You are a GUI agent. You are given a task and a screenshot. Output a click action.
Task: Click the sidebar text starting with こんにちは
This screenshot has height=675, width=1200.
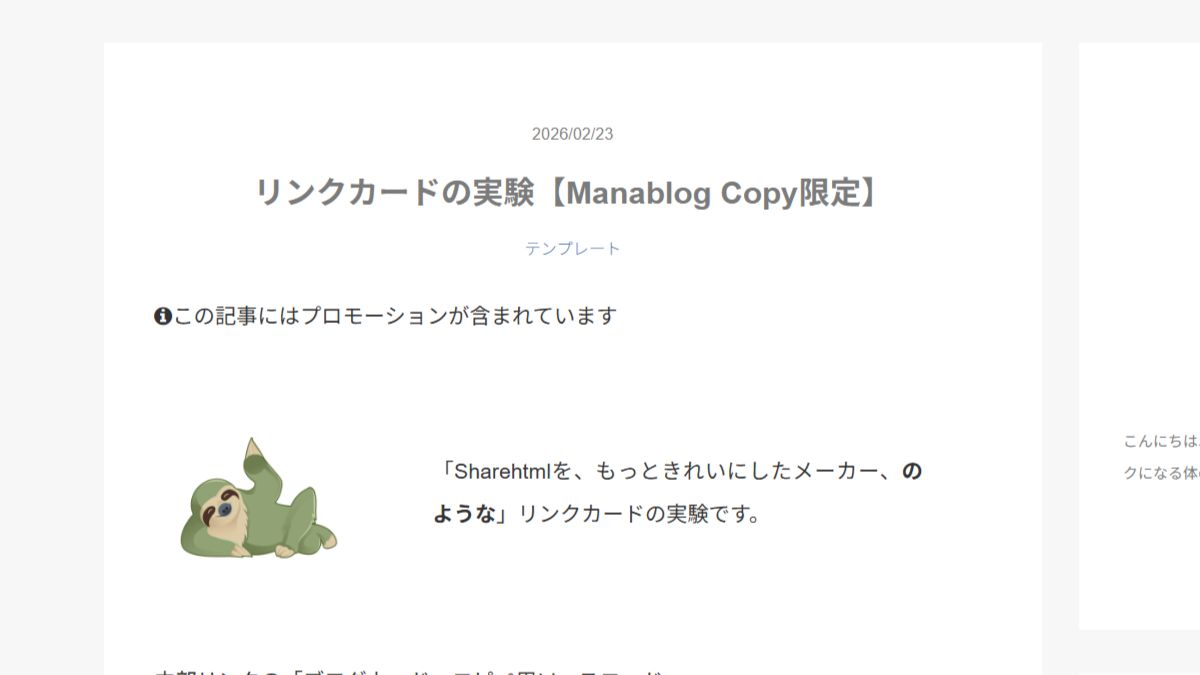1161,440
